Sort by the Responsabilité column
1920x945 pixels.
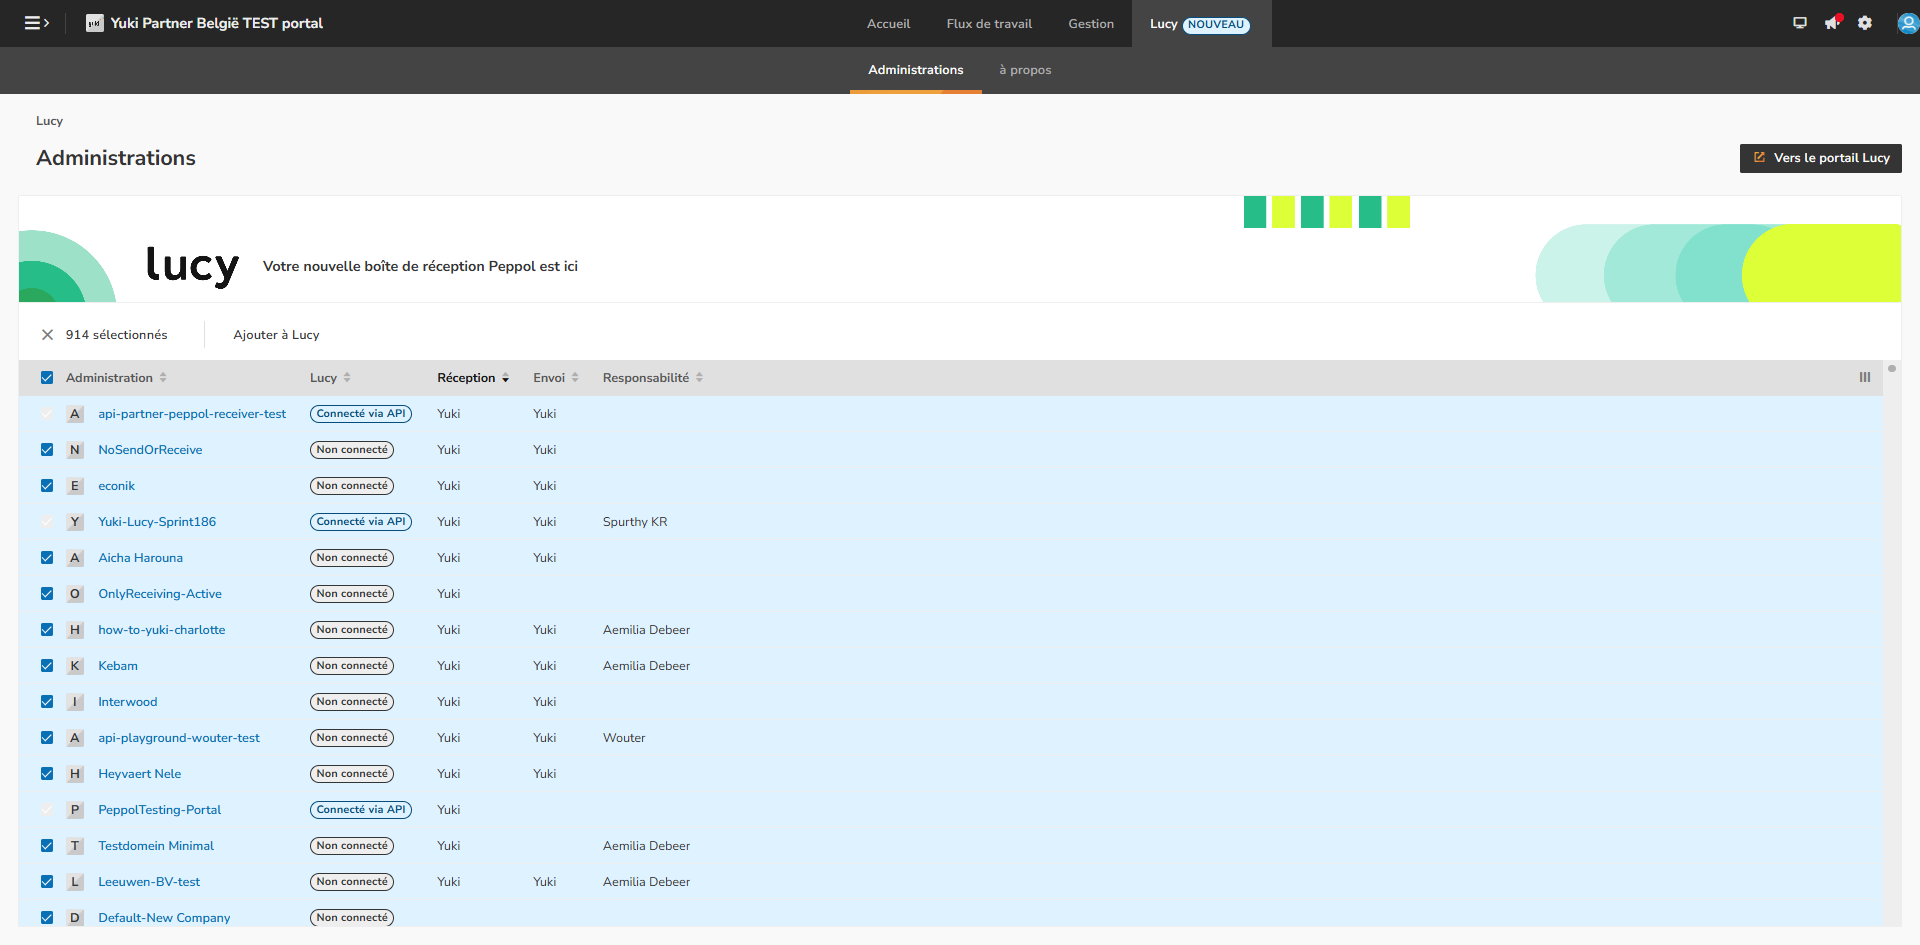coord(653,378)
